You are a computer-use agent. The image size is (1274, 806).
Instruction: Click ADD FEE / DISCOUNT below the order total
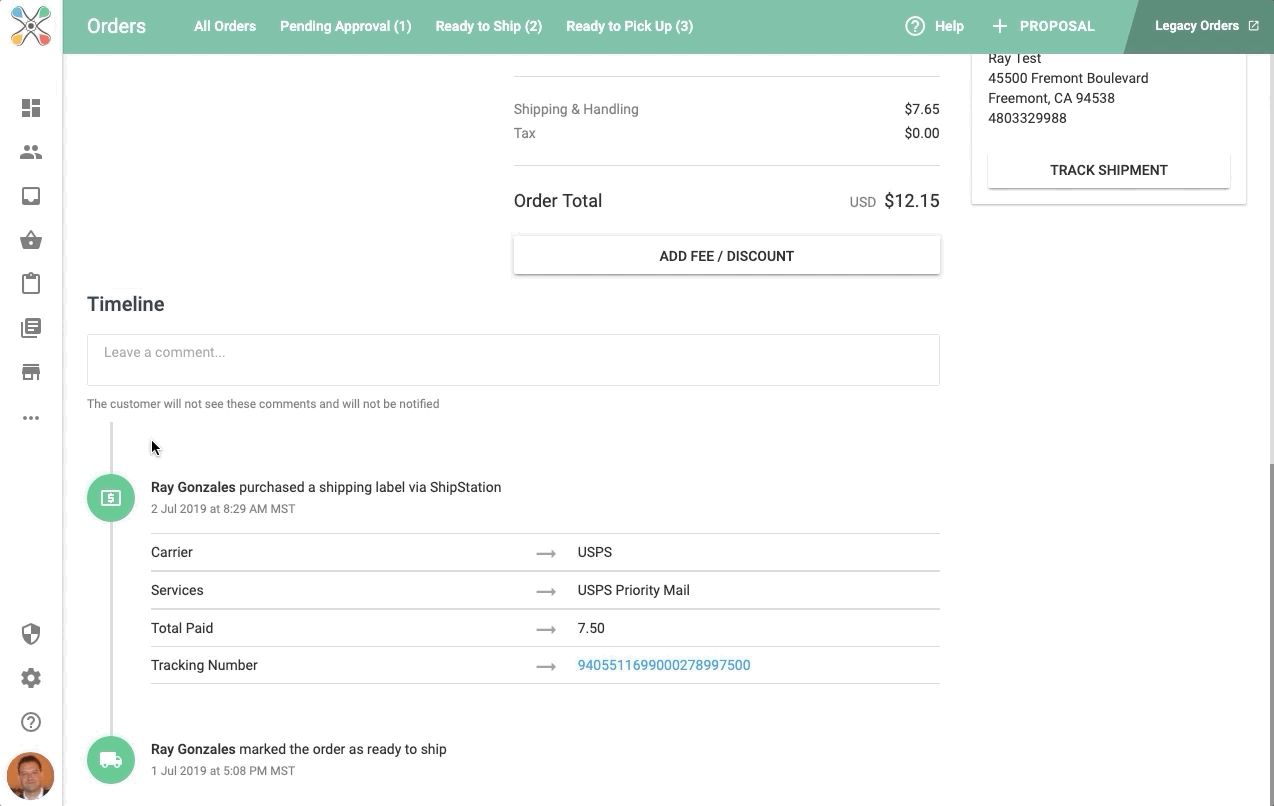tap(726, 255)
